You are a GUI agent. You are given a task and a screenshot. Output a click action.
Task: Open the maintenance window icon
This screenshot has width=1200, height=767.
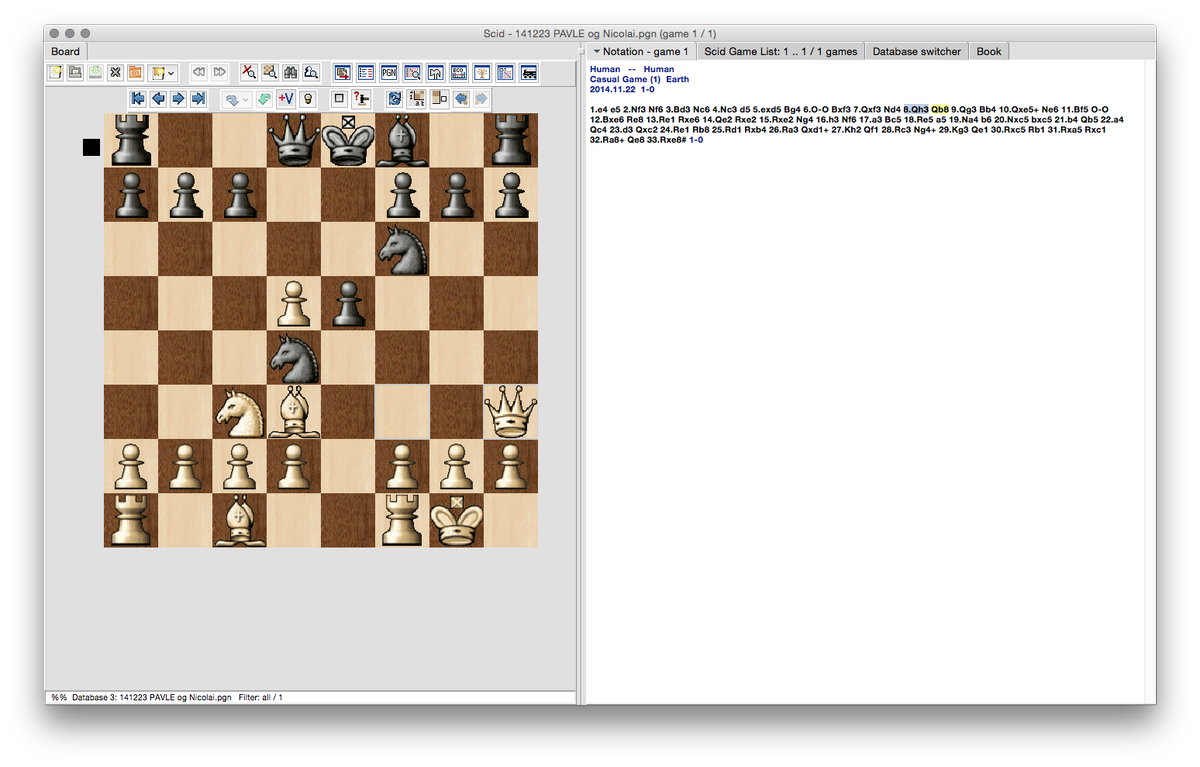[x=435, y=72]
